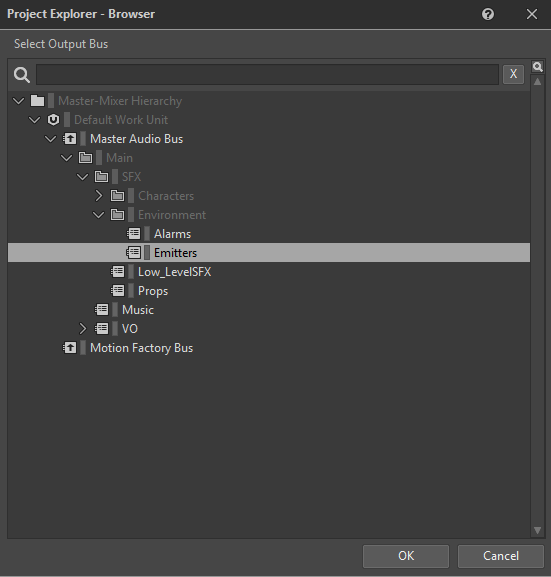Click inside the search text field
The height and width of the screenshot is (577, 551).
(x=267, y=75)
